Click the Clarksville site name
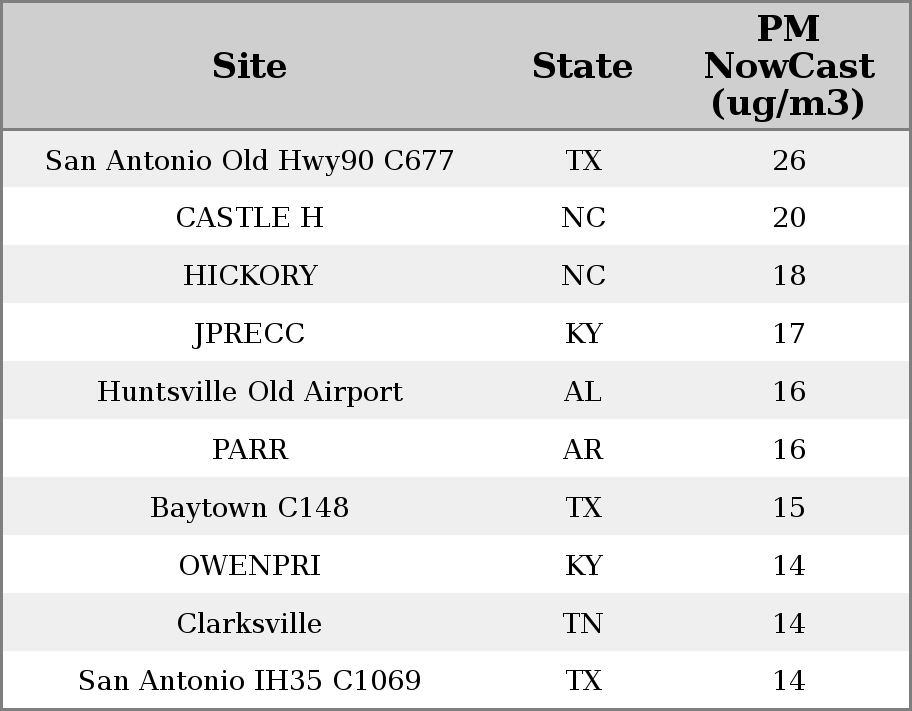 [x=249, y=624]
